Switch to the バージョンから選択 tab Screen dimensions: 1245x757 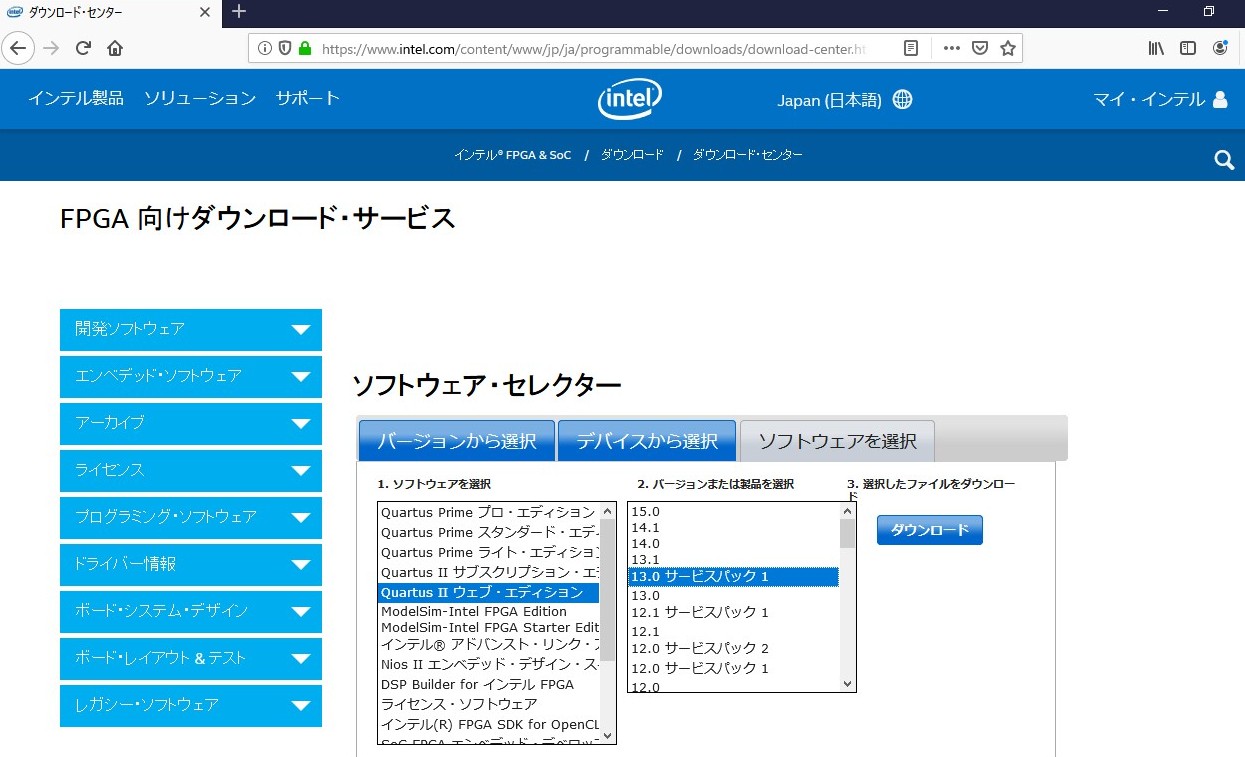(456, 440)
